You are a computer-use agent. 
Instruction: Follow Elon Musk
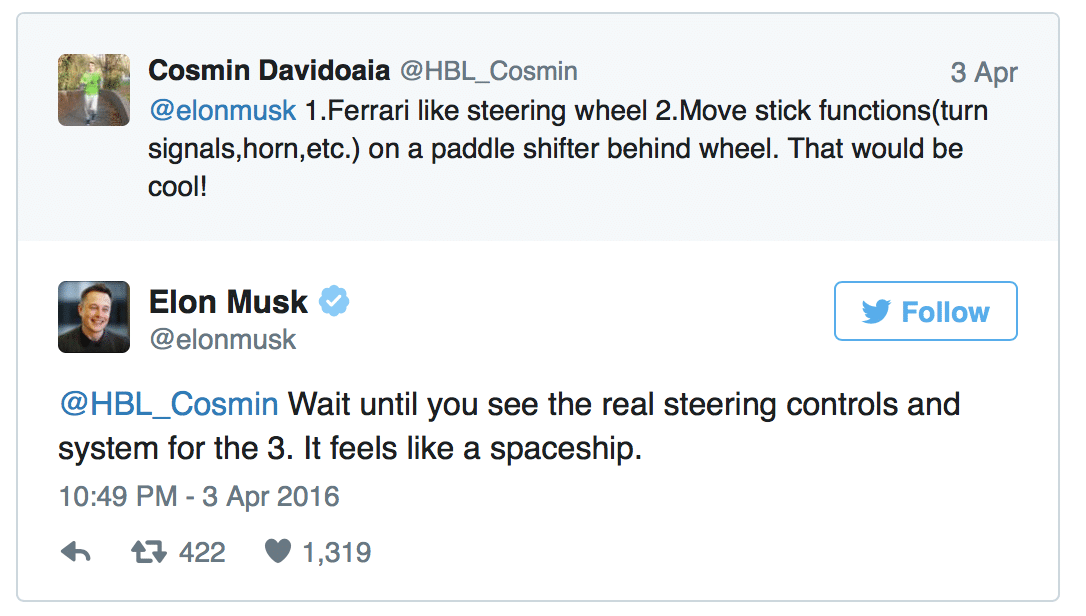925,312
